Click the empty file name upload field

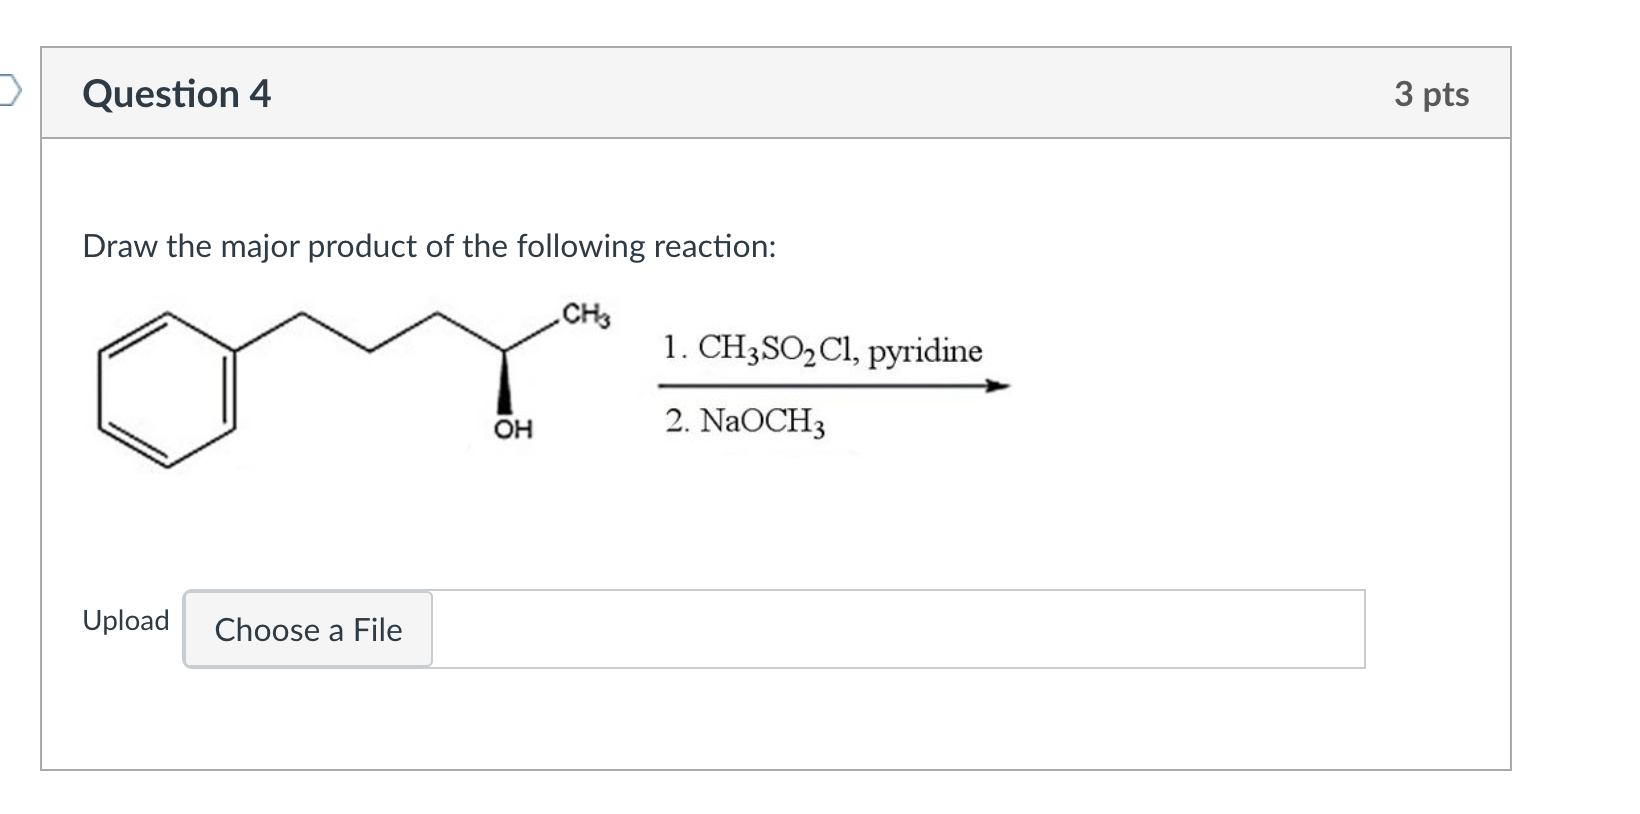[x=897, y=629]
